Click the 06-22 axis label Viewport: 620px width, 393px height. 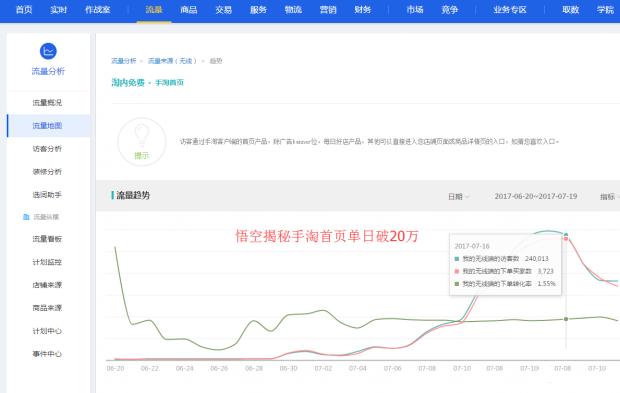[150, 368]
